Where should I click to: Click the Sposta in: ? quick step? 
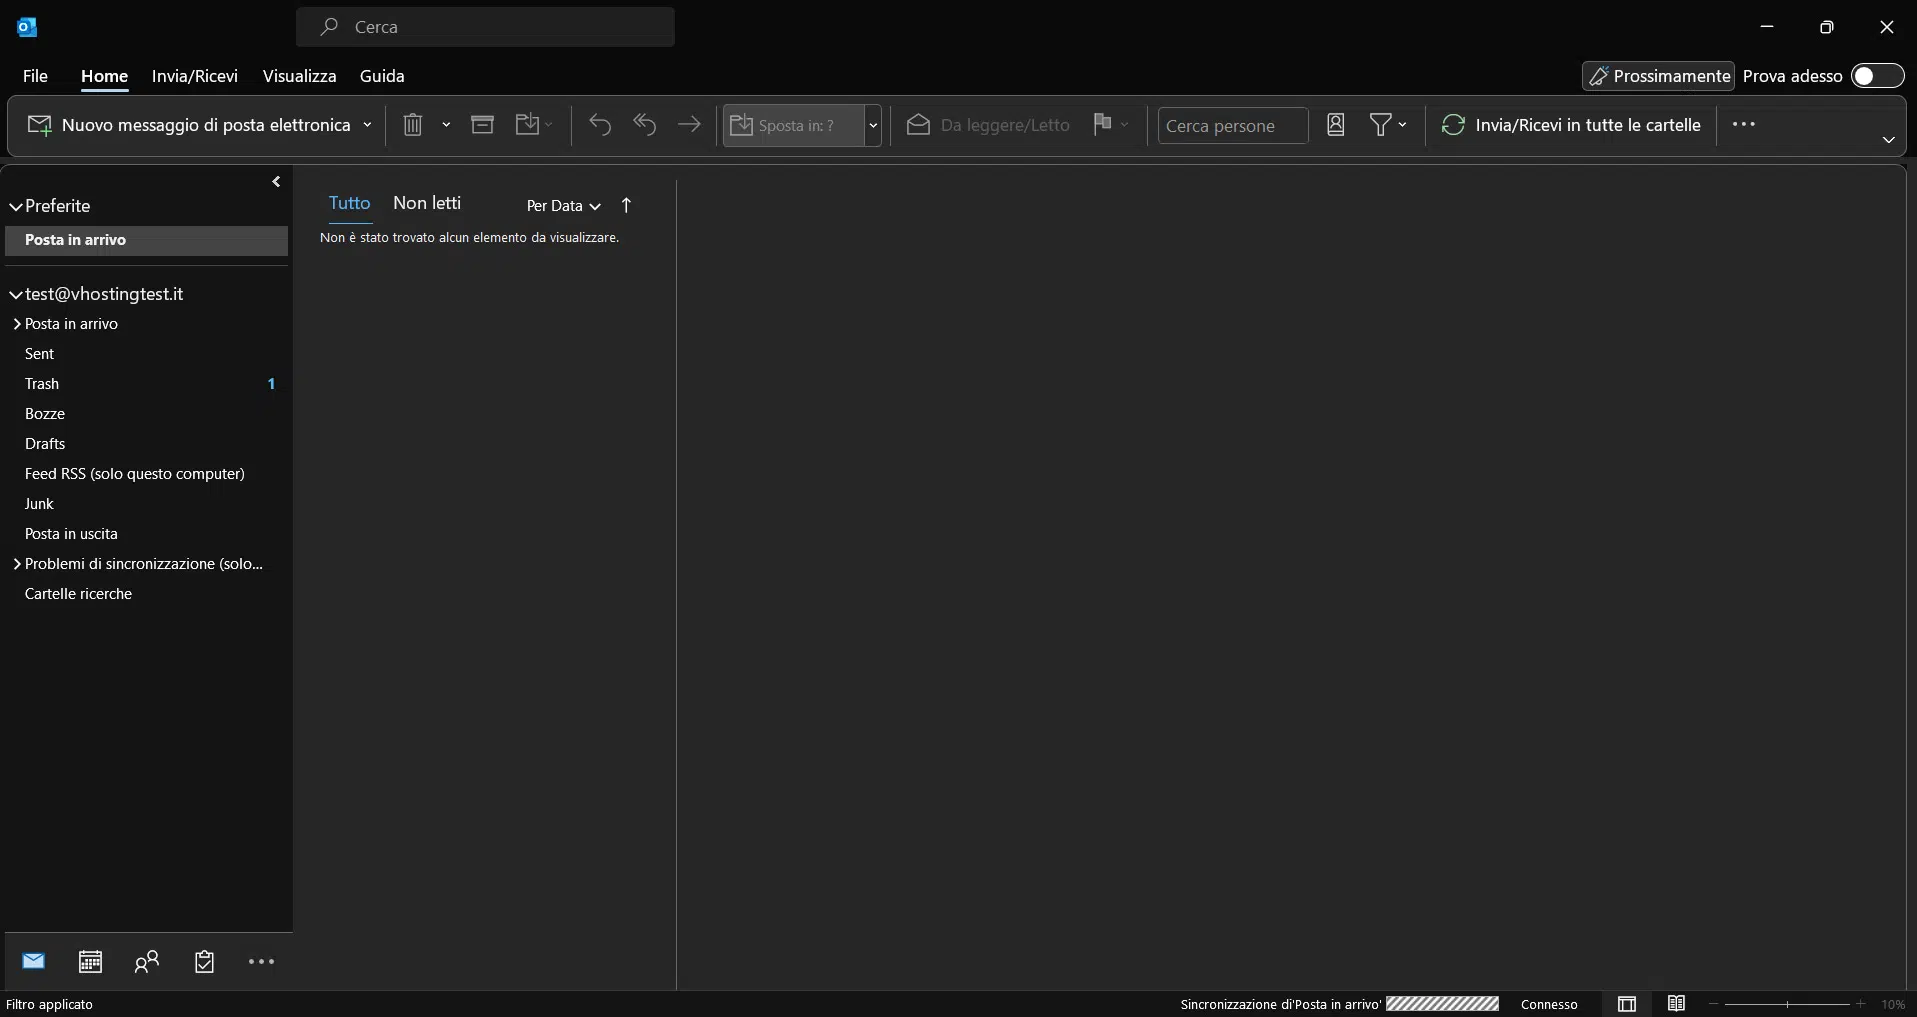(794, 126)
